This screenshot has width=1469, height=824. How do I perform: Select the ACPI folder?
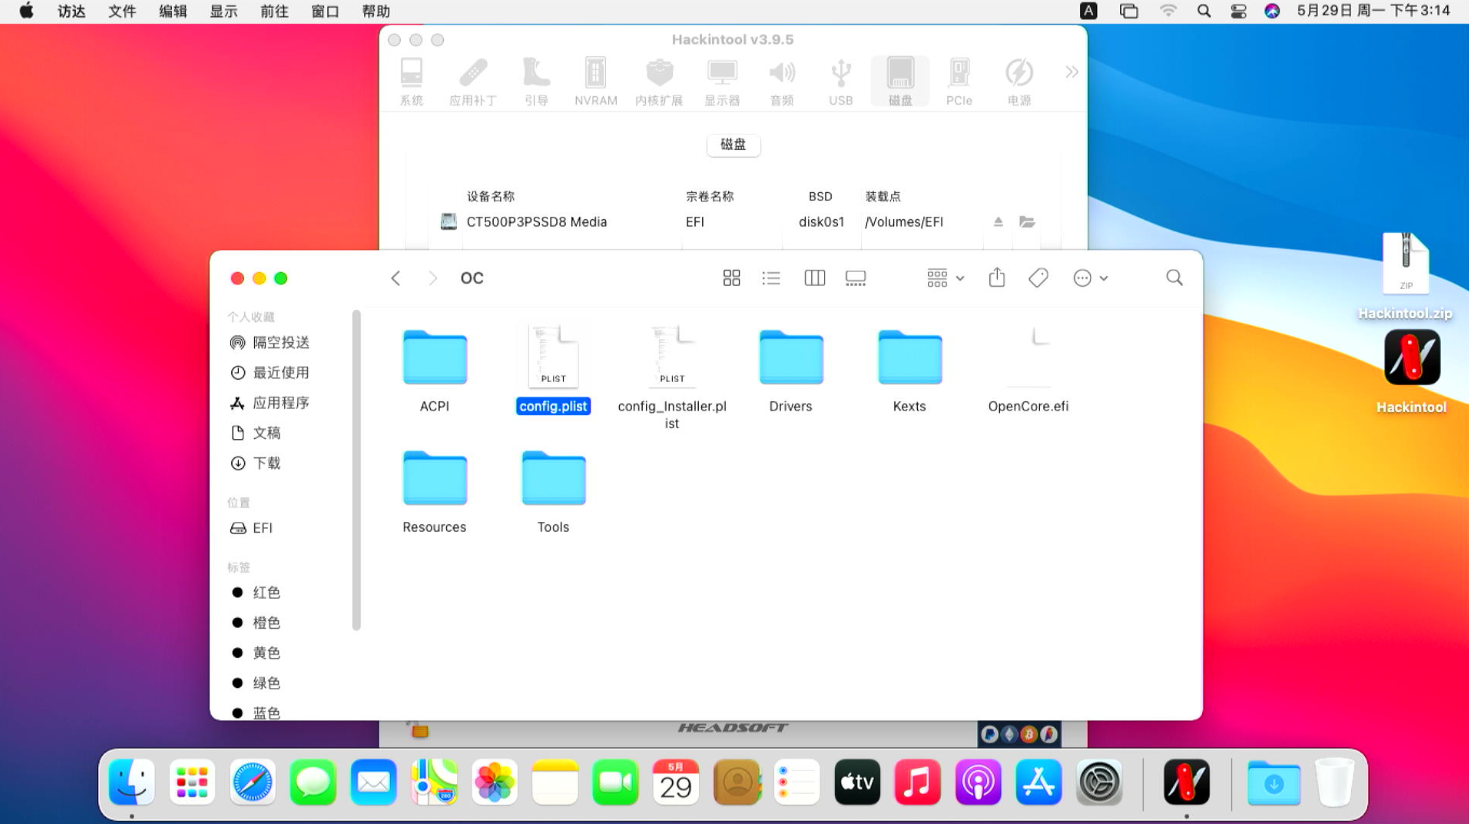(435, 371)
